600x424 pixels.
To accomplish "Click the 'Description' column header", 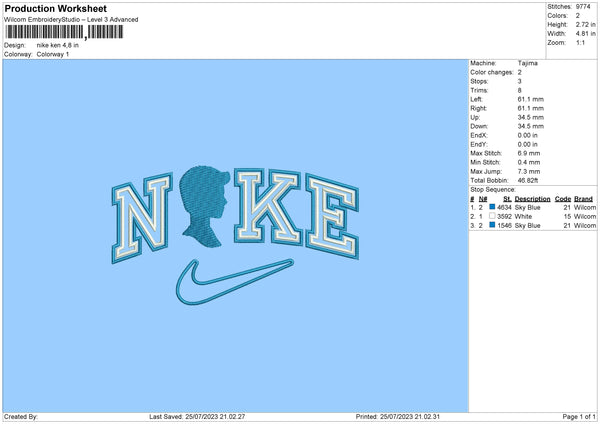I will coord(532,199).
